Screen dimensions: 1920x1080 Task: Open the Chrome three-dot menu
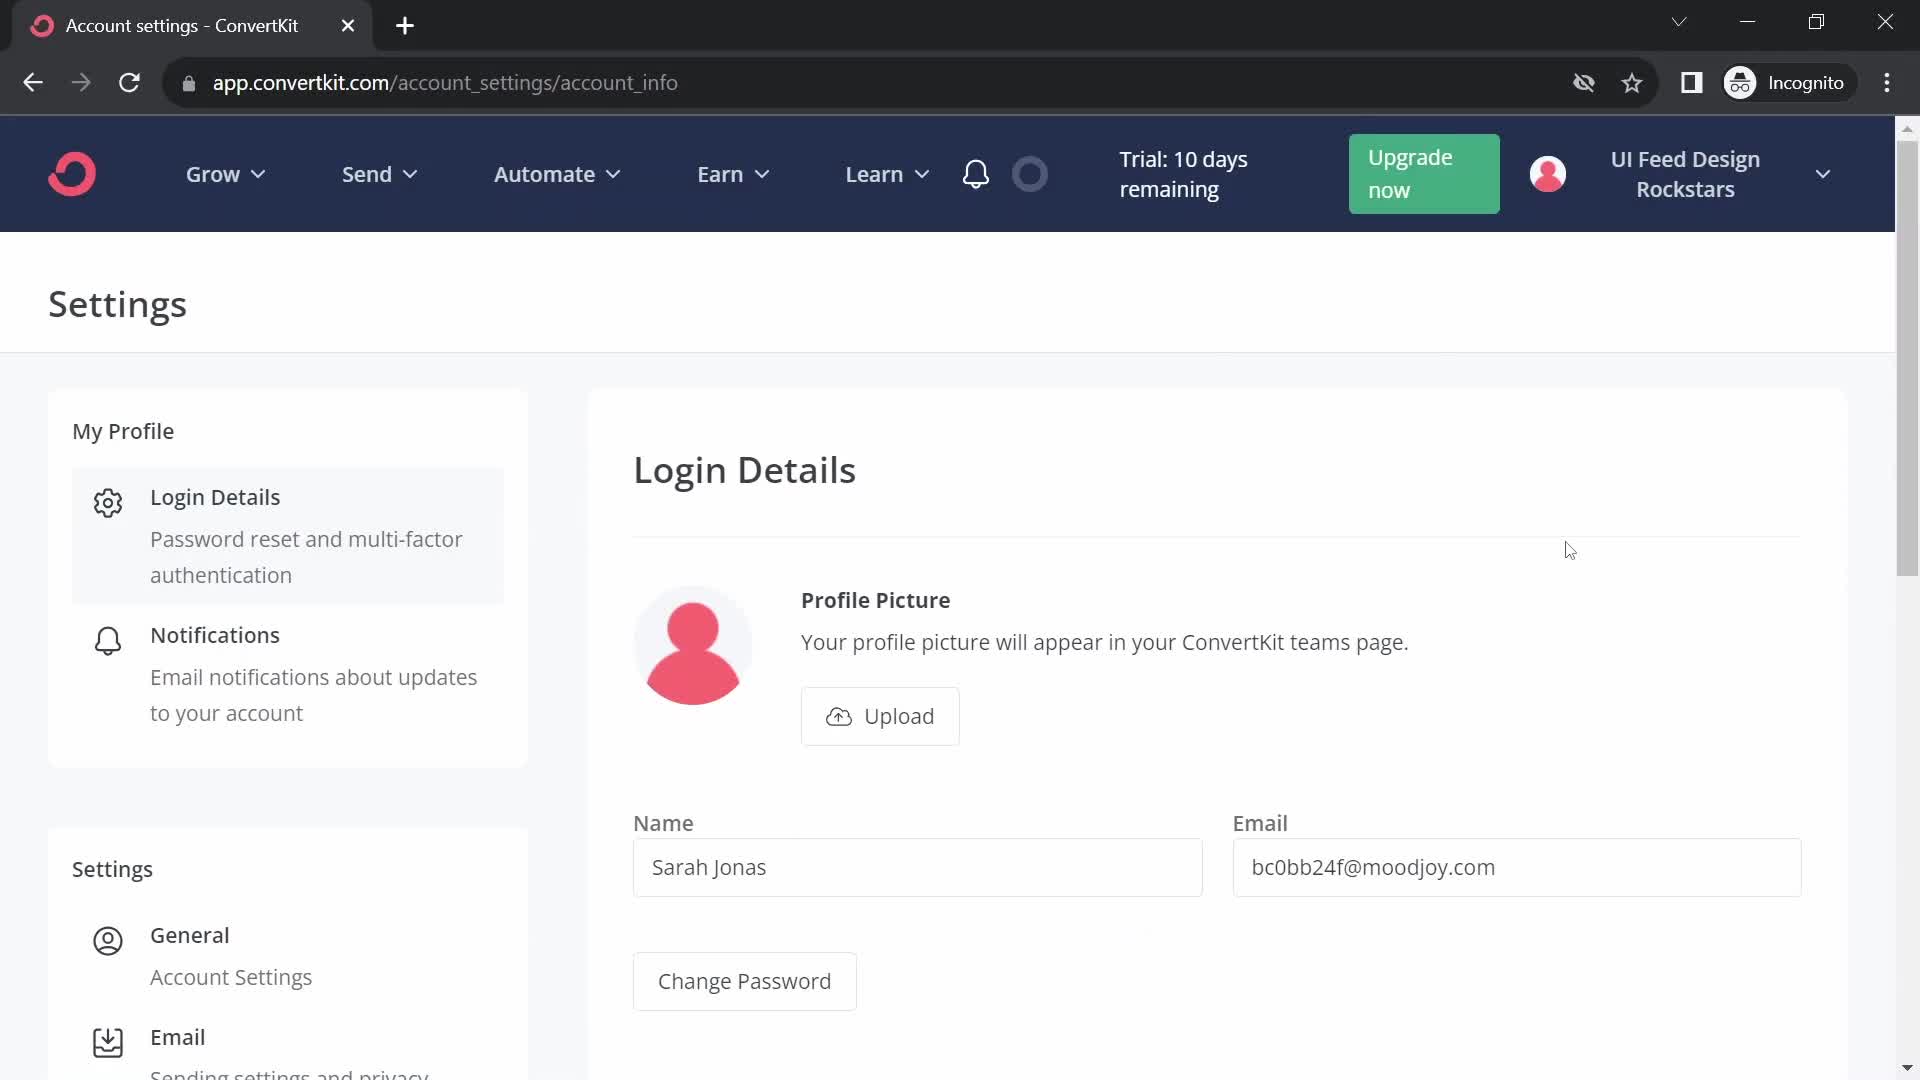(1887, 83)
